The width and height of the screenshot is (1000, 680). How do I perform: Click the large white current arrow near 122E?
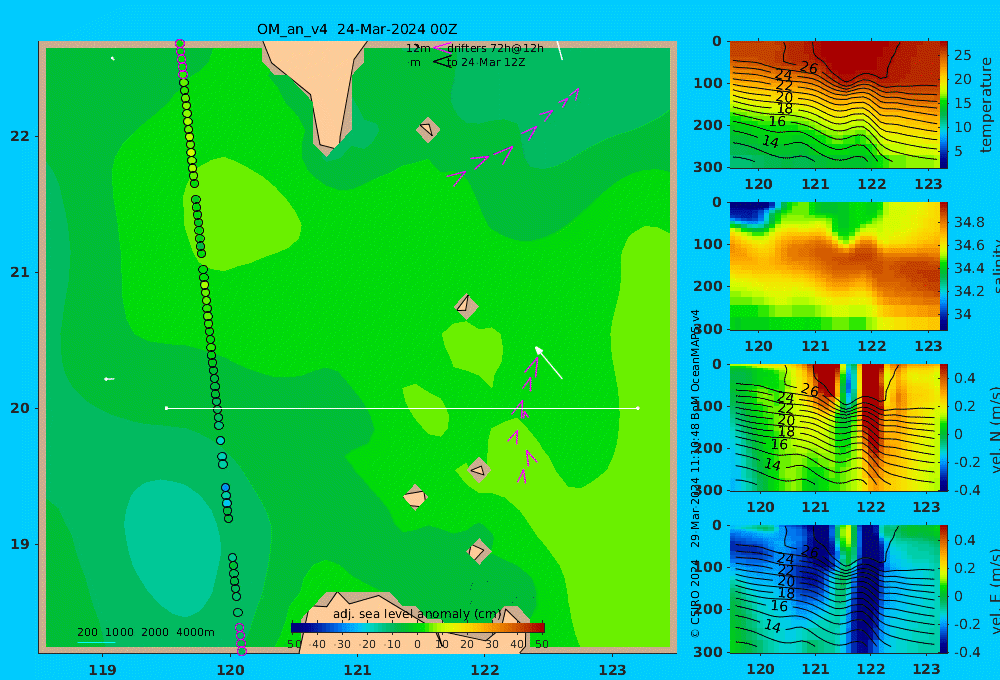tap(548, 362)
